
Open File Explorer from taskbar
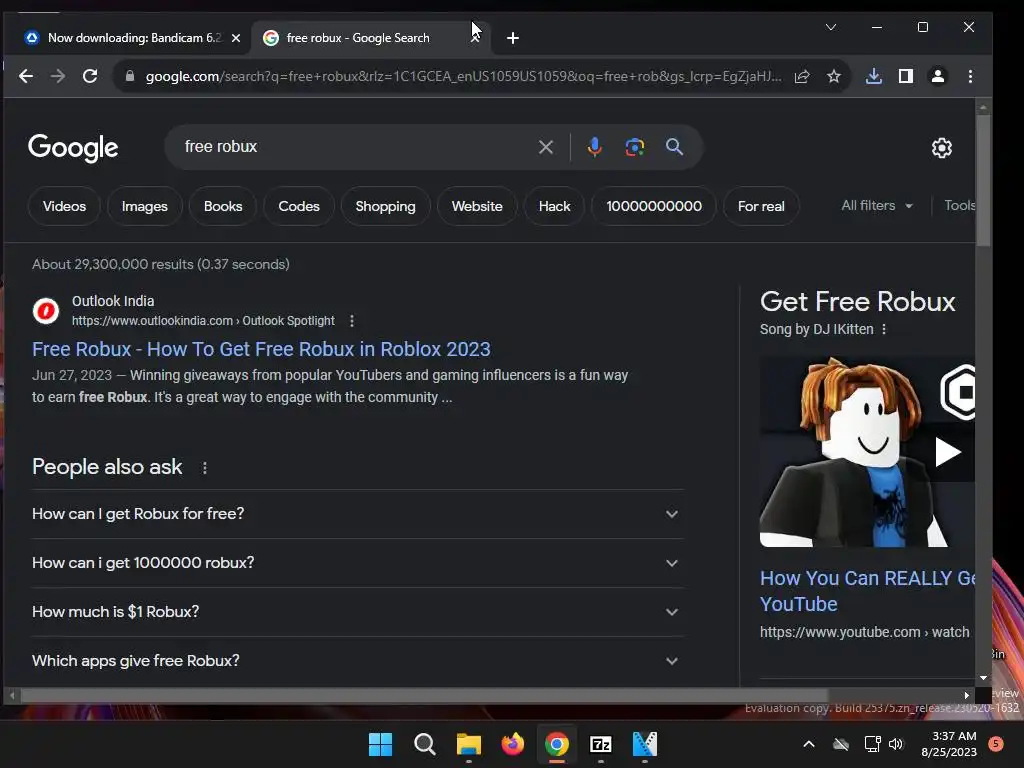(x=469, y=744)
